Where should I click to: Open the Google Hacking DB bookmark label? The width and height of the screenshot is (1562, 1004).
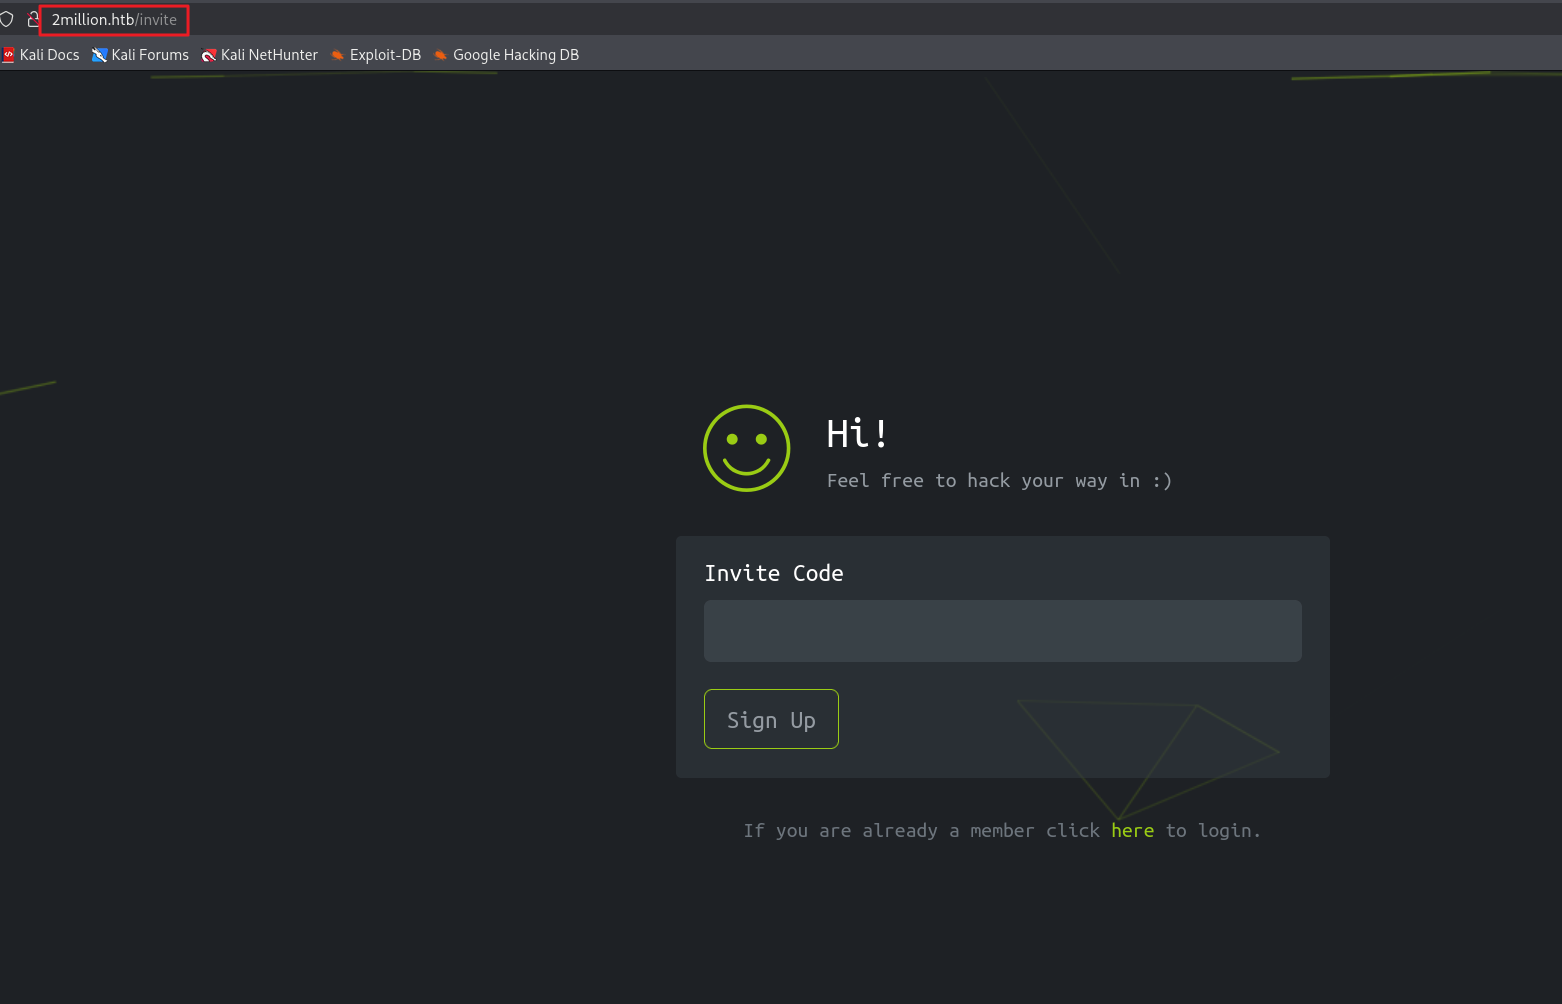(516, 55)
